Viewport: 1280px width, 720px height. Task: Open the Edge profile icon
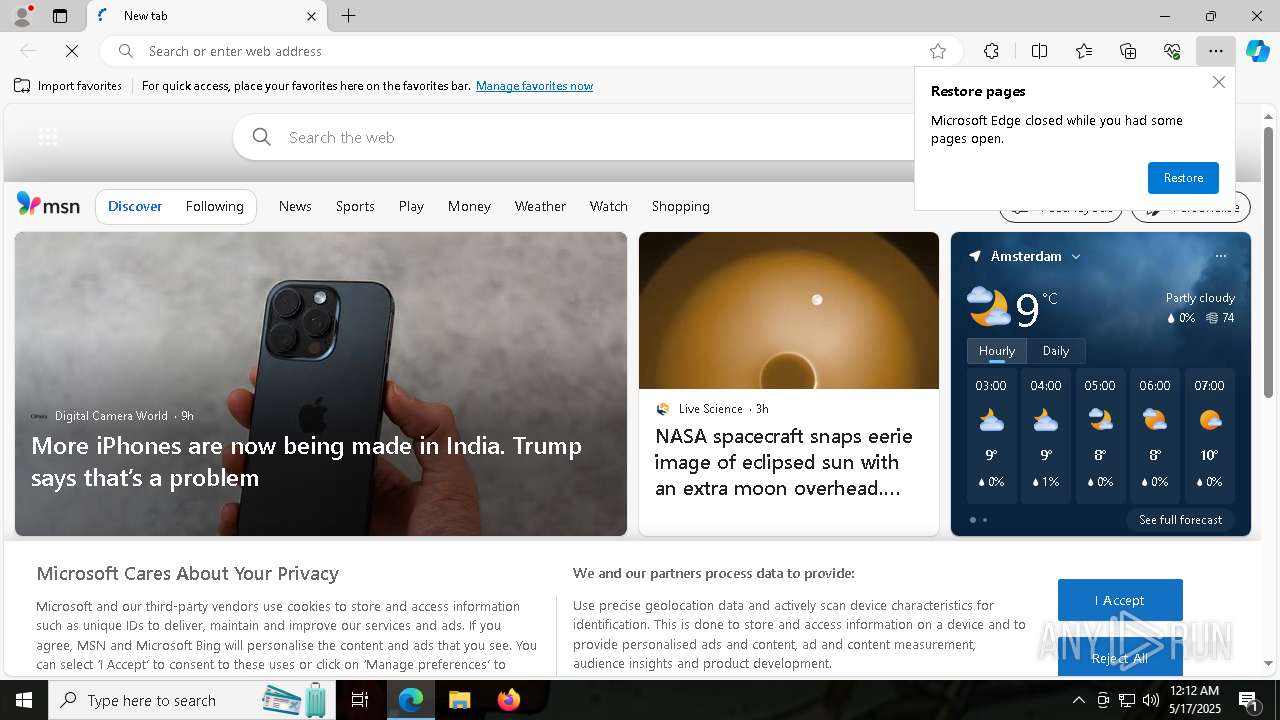tap(21, 16)
